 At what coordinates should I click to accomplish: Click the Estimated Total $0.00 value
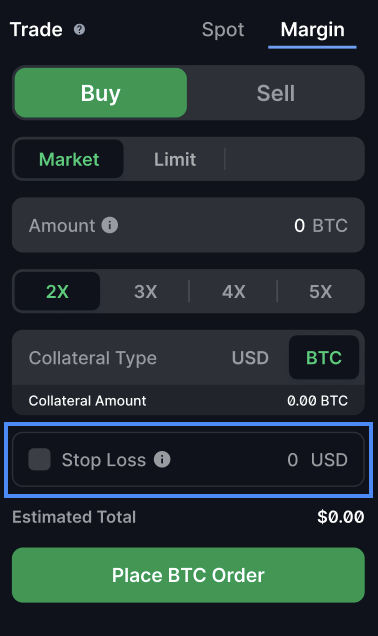click(341, 517)
